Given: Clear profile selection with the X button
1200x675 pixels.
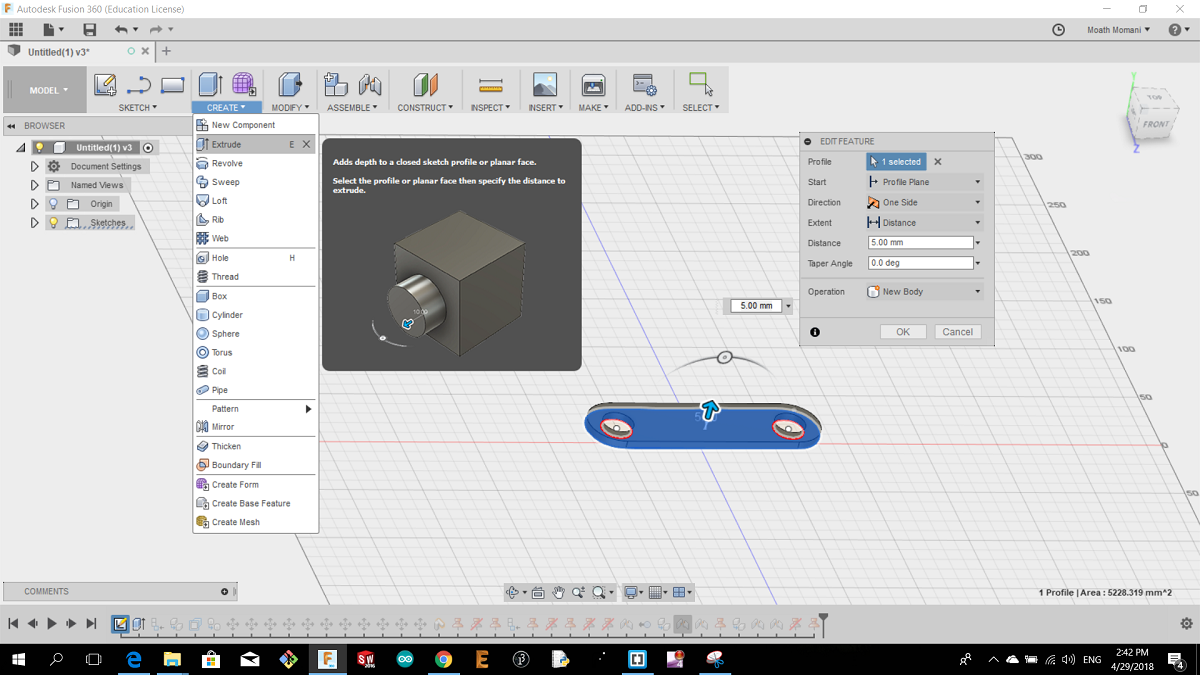Looking at the screenshot, I should pos(938,162).
